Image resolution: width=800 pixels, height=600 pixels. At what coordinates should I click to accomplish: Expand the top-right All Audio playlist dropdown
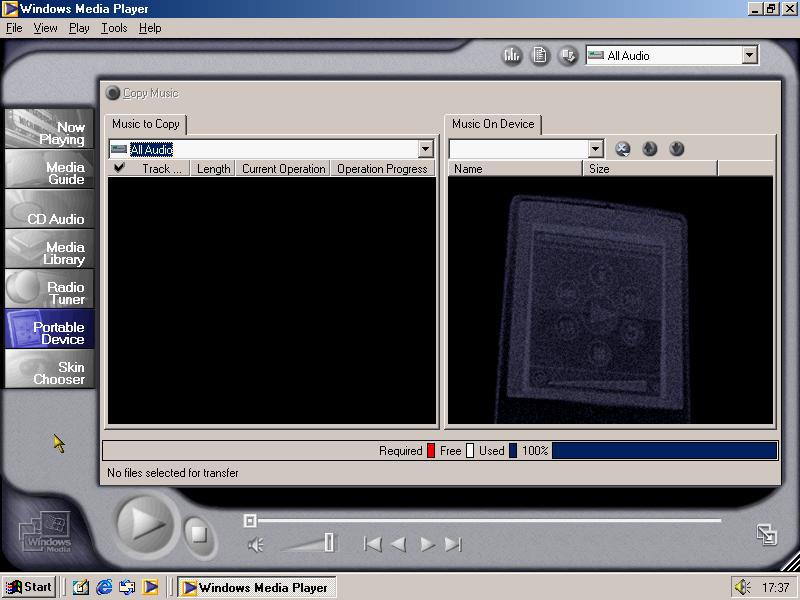click(750, 56)
